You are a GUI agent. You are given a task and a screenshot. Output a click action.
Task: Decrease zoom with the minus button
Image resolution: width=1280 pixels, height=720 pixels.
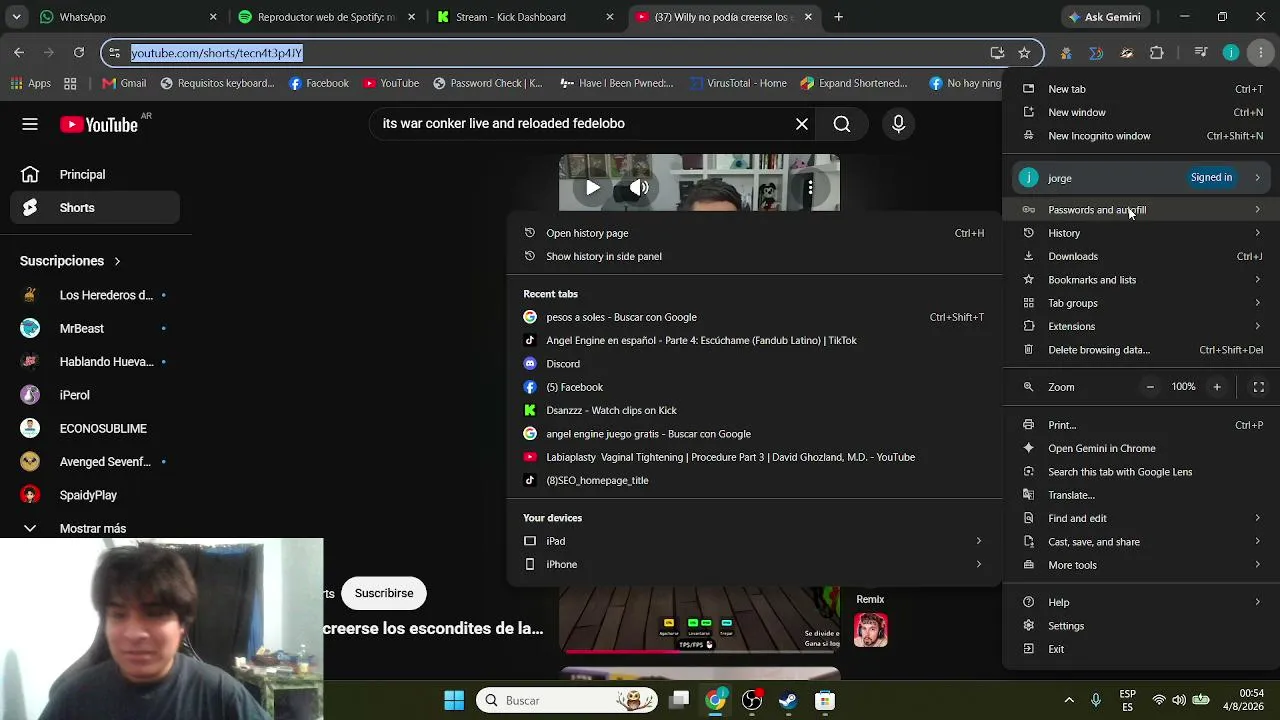[1150, 387]
